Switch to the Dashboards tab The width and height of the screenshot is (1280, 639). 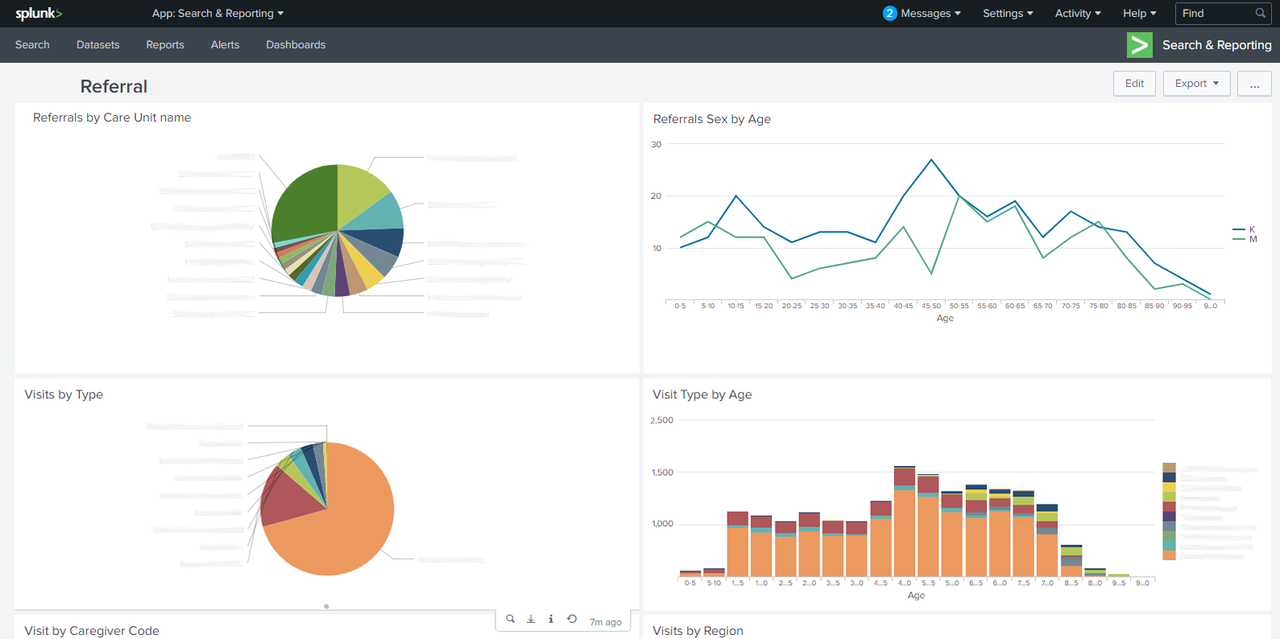(x=295, y=44)
